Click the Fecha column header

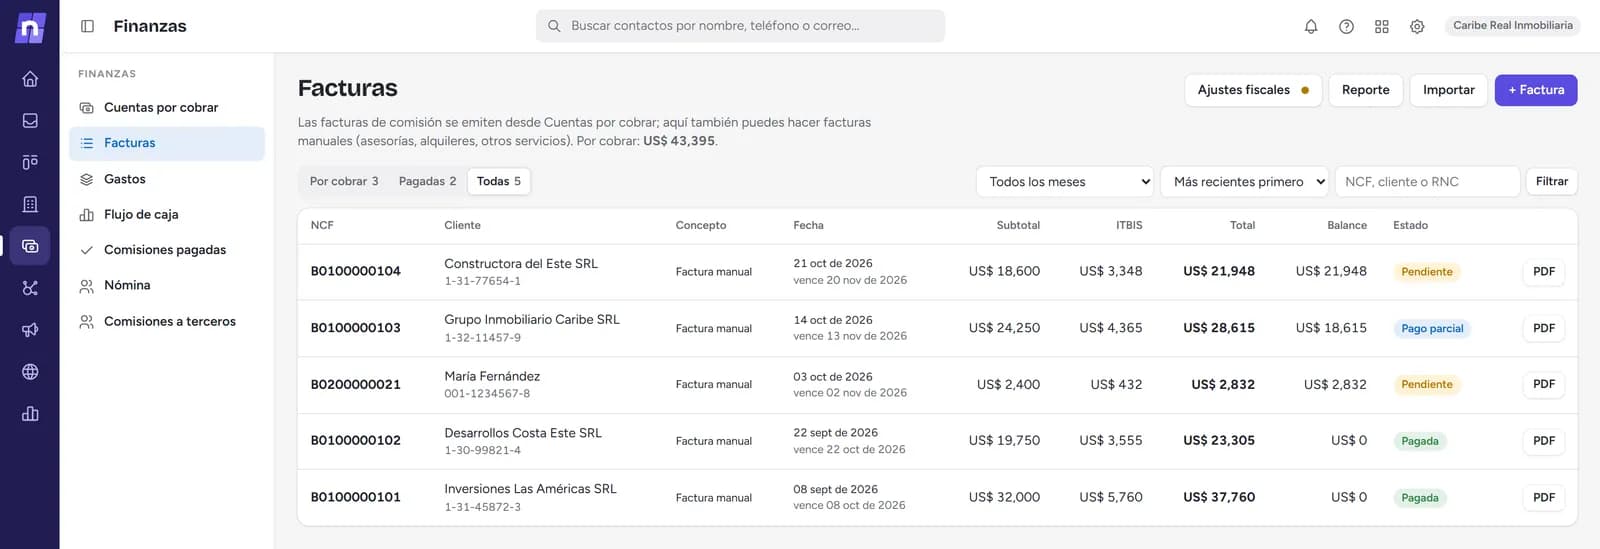(x=808, y=226)
